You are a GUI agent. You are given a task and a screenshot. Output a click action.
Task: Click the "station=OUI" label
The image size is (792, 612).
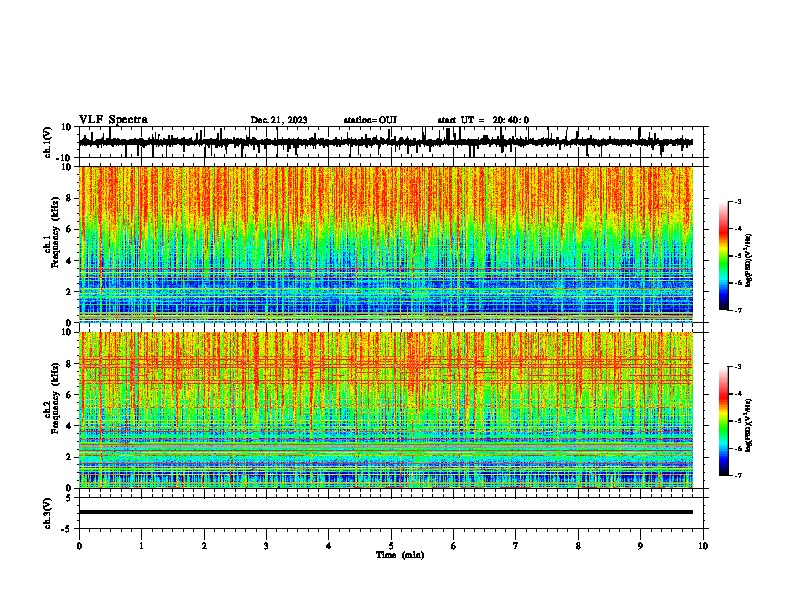click(370, 120)
